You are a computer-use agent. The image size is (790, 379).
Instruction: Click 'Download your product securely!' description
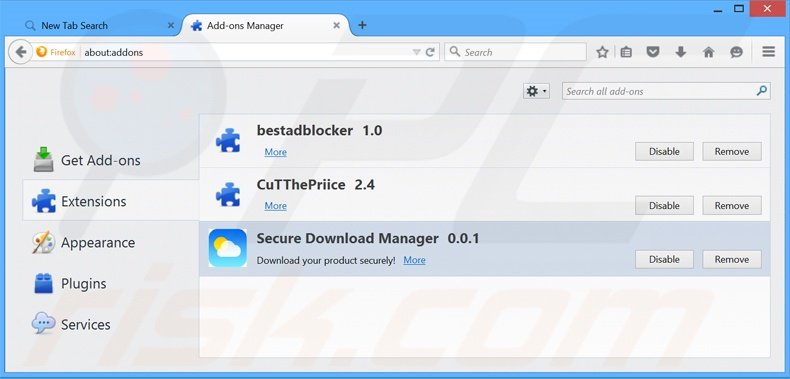(326, 261)
